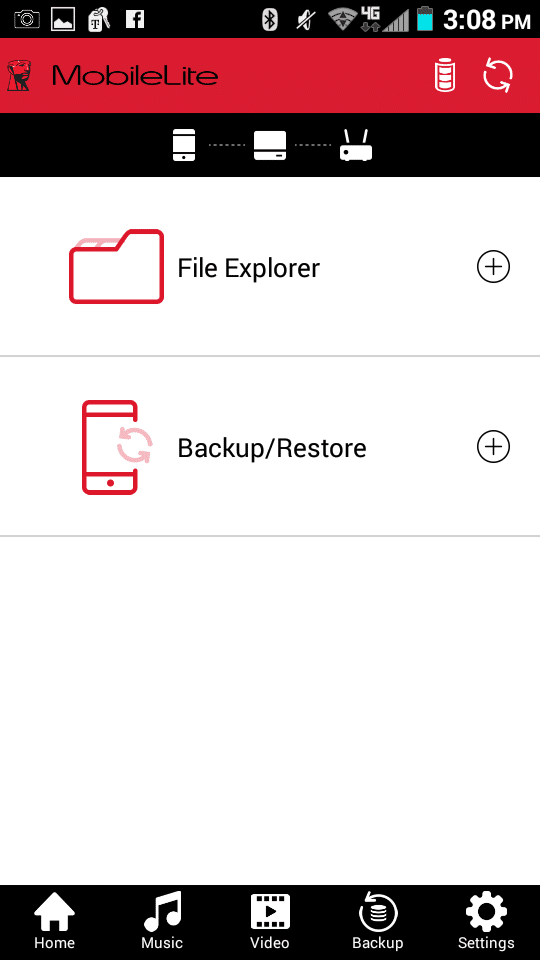Tap the MobileLite app title
This screenshot has height=960, width=540.
click(135, 76)
